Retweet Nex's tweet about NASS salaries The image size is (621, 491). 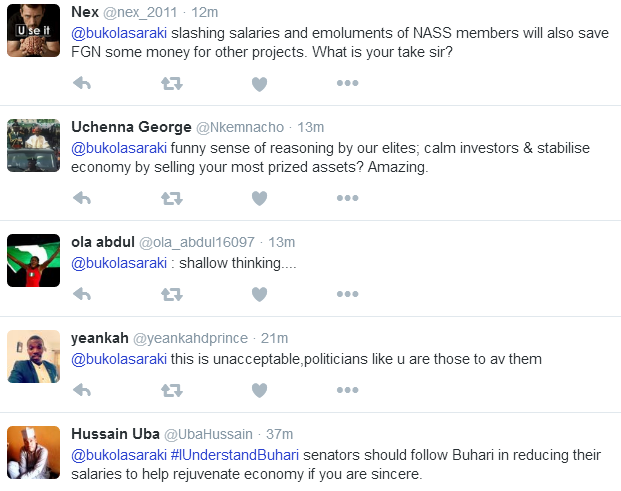[x=171, y=84]
